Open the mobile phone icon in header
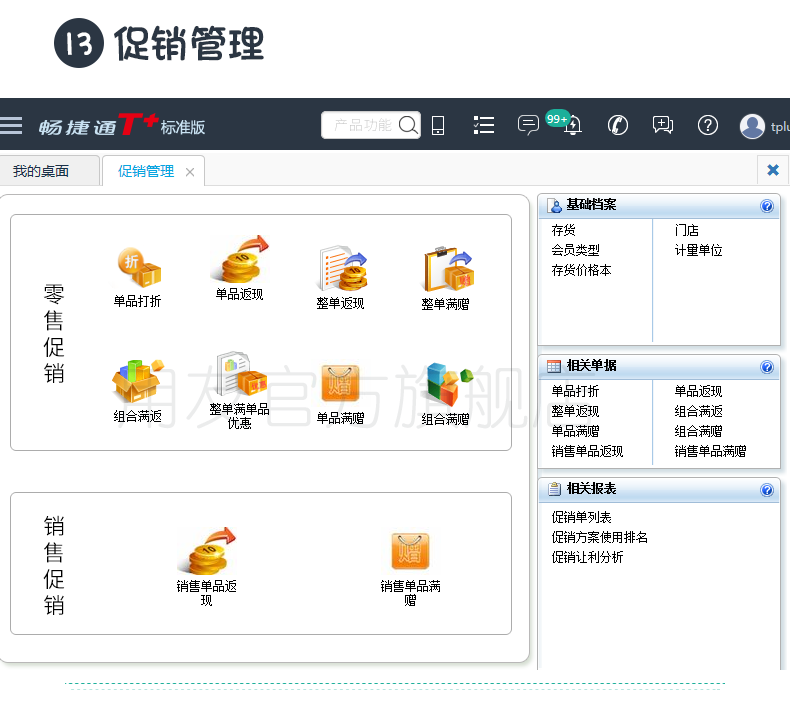 click(x=438, y=125)
